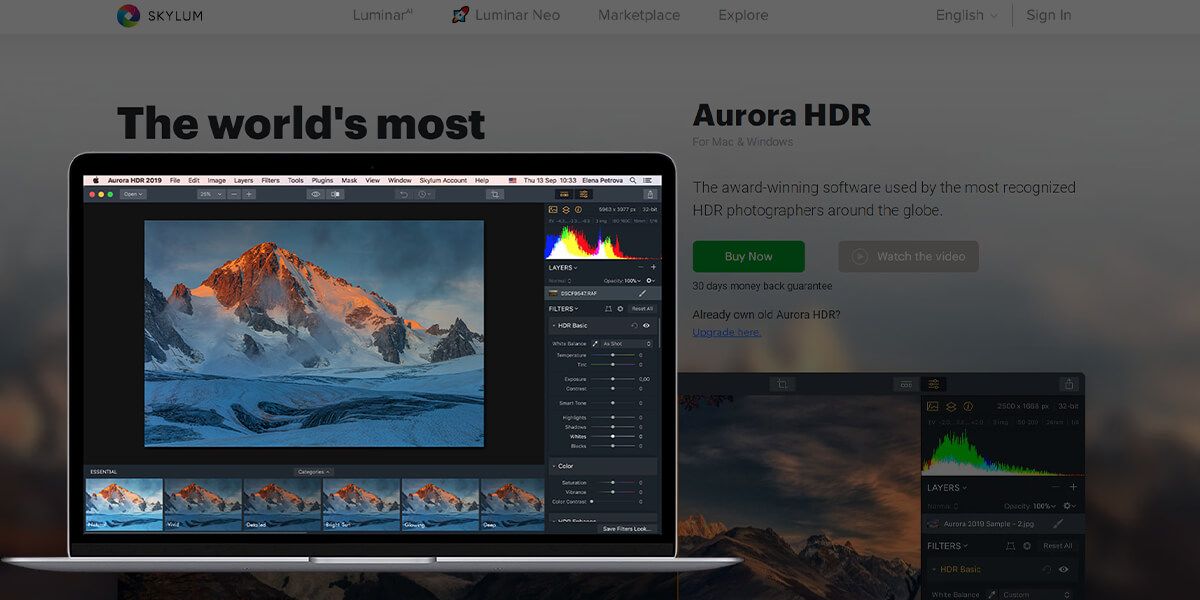
Task: Toggle the filters side panel on the laptop
Action: 584,194
